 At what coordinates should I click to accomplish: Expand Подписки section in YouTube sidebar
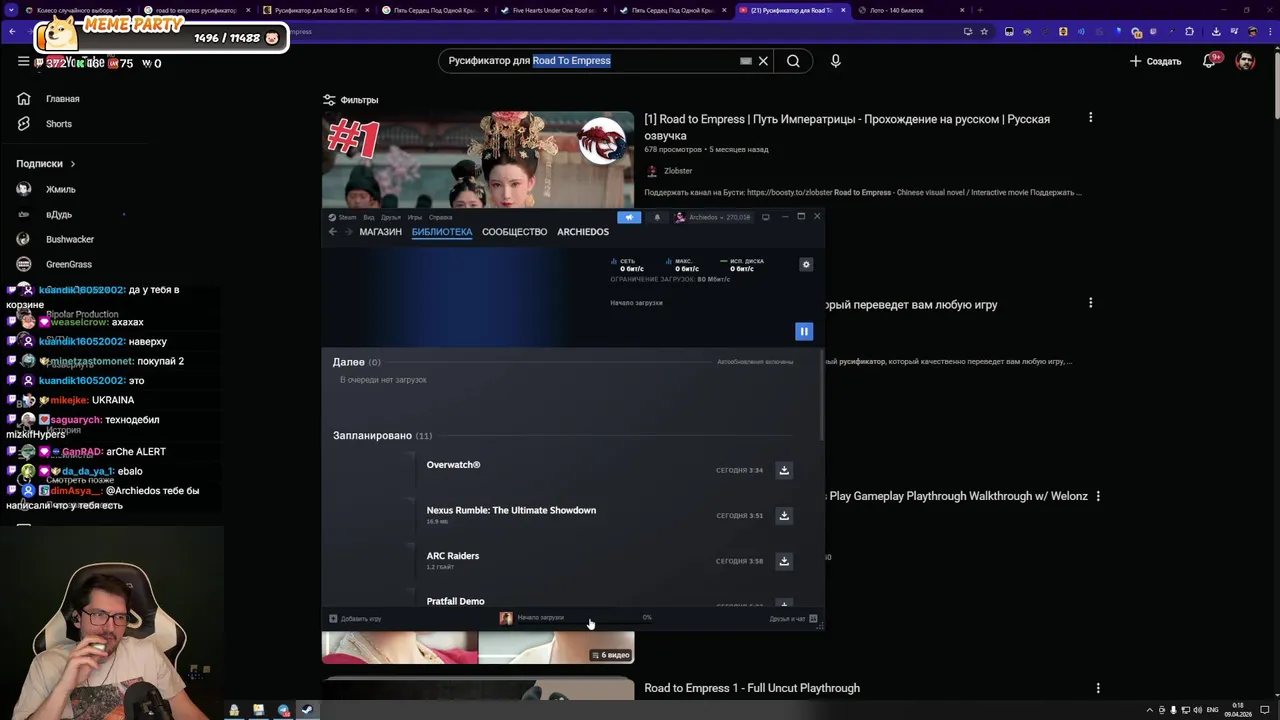tap(45, 164)
